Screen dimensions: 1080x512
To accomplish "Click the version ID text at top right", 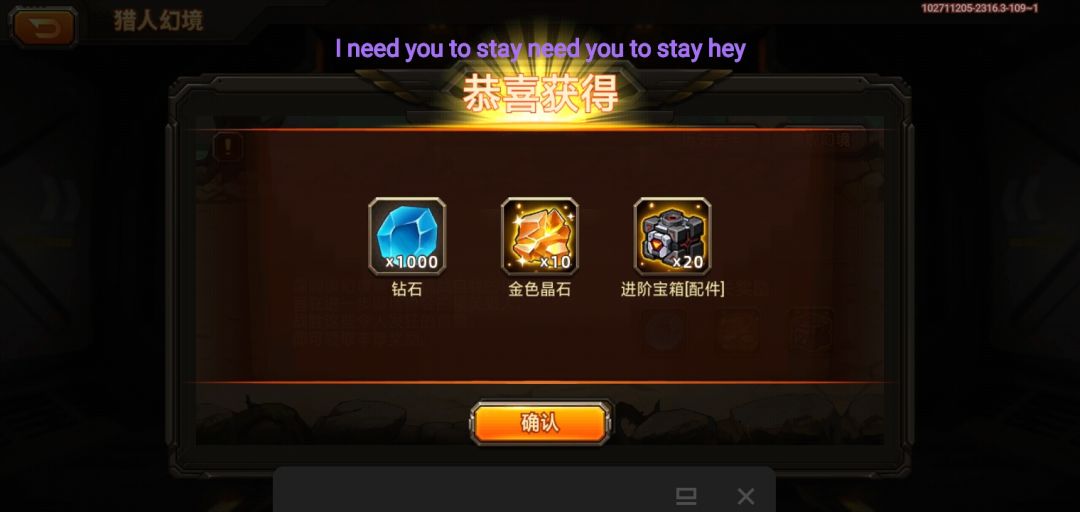I will tap(979, 8).
